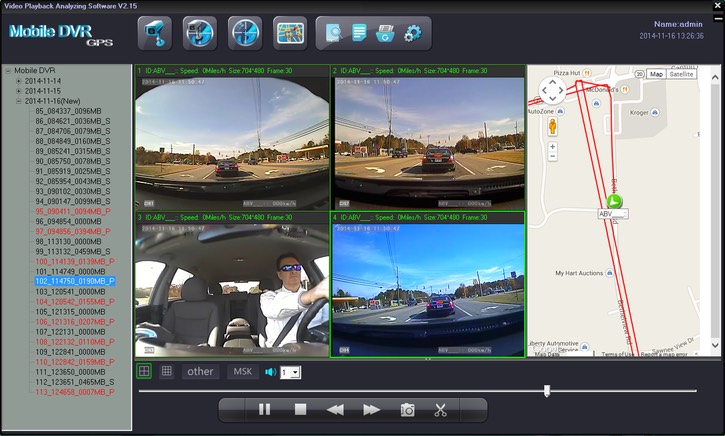The height and width of the screenshot is (436, 725).
Task: Click the playback progress slider handle
Action: [x=546, y=391]
